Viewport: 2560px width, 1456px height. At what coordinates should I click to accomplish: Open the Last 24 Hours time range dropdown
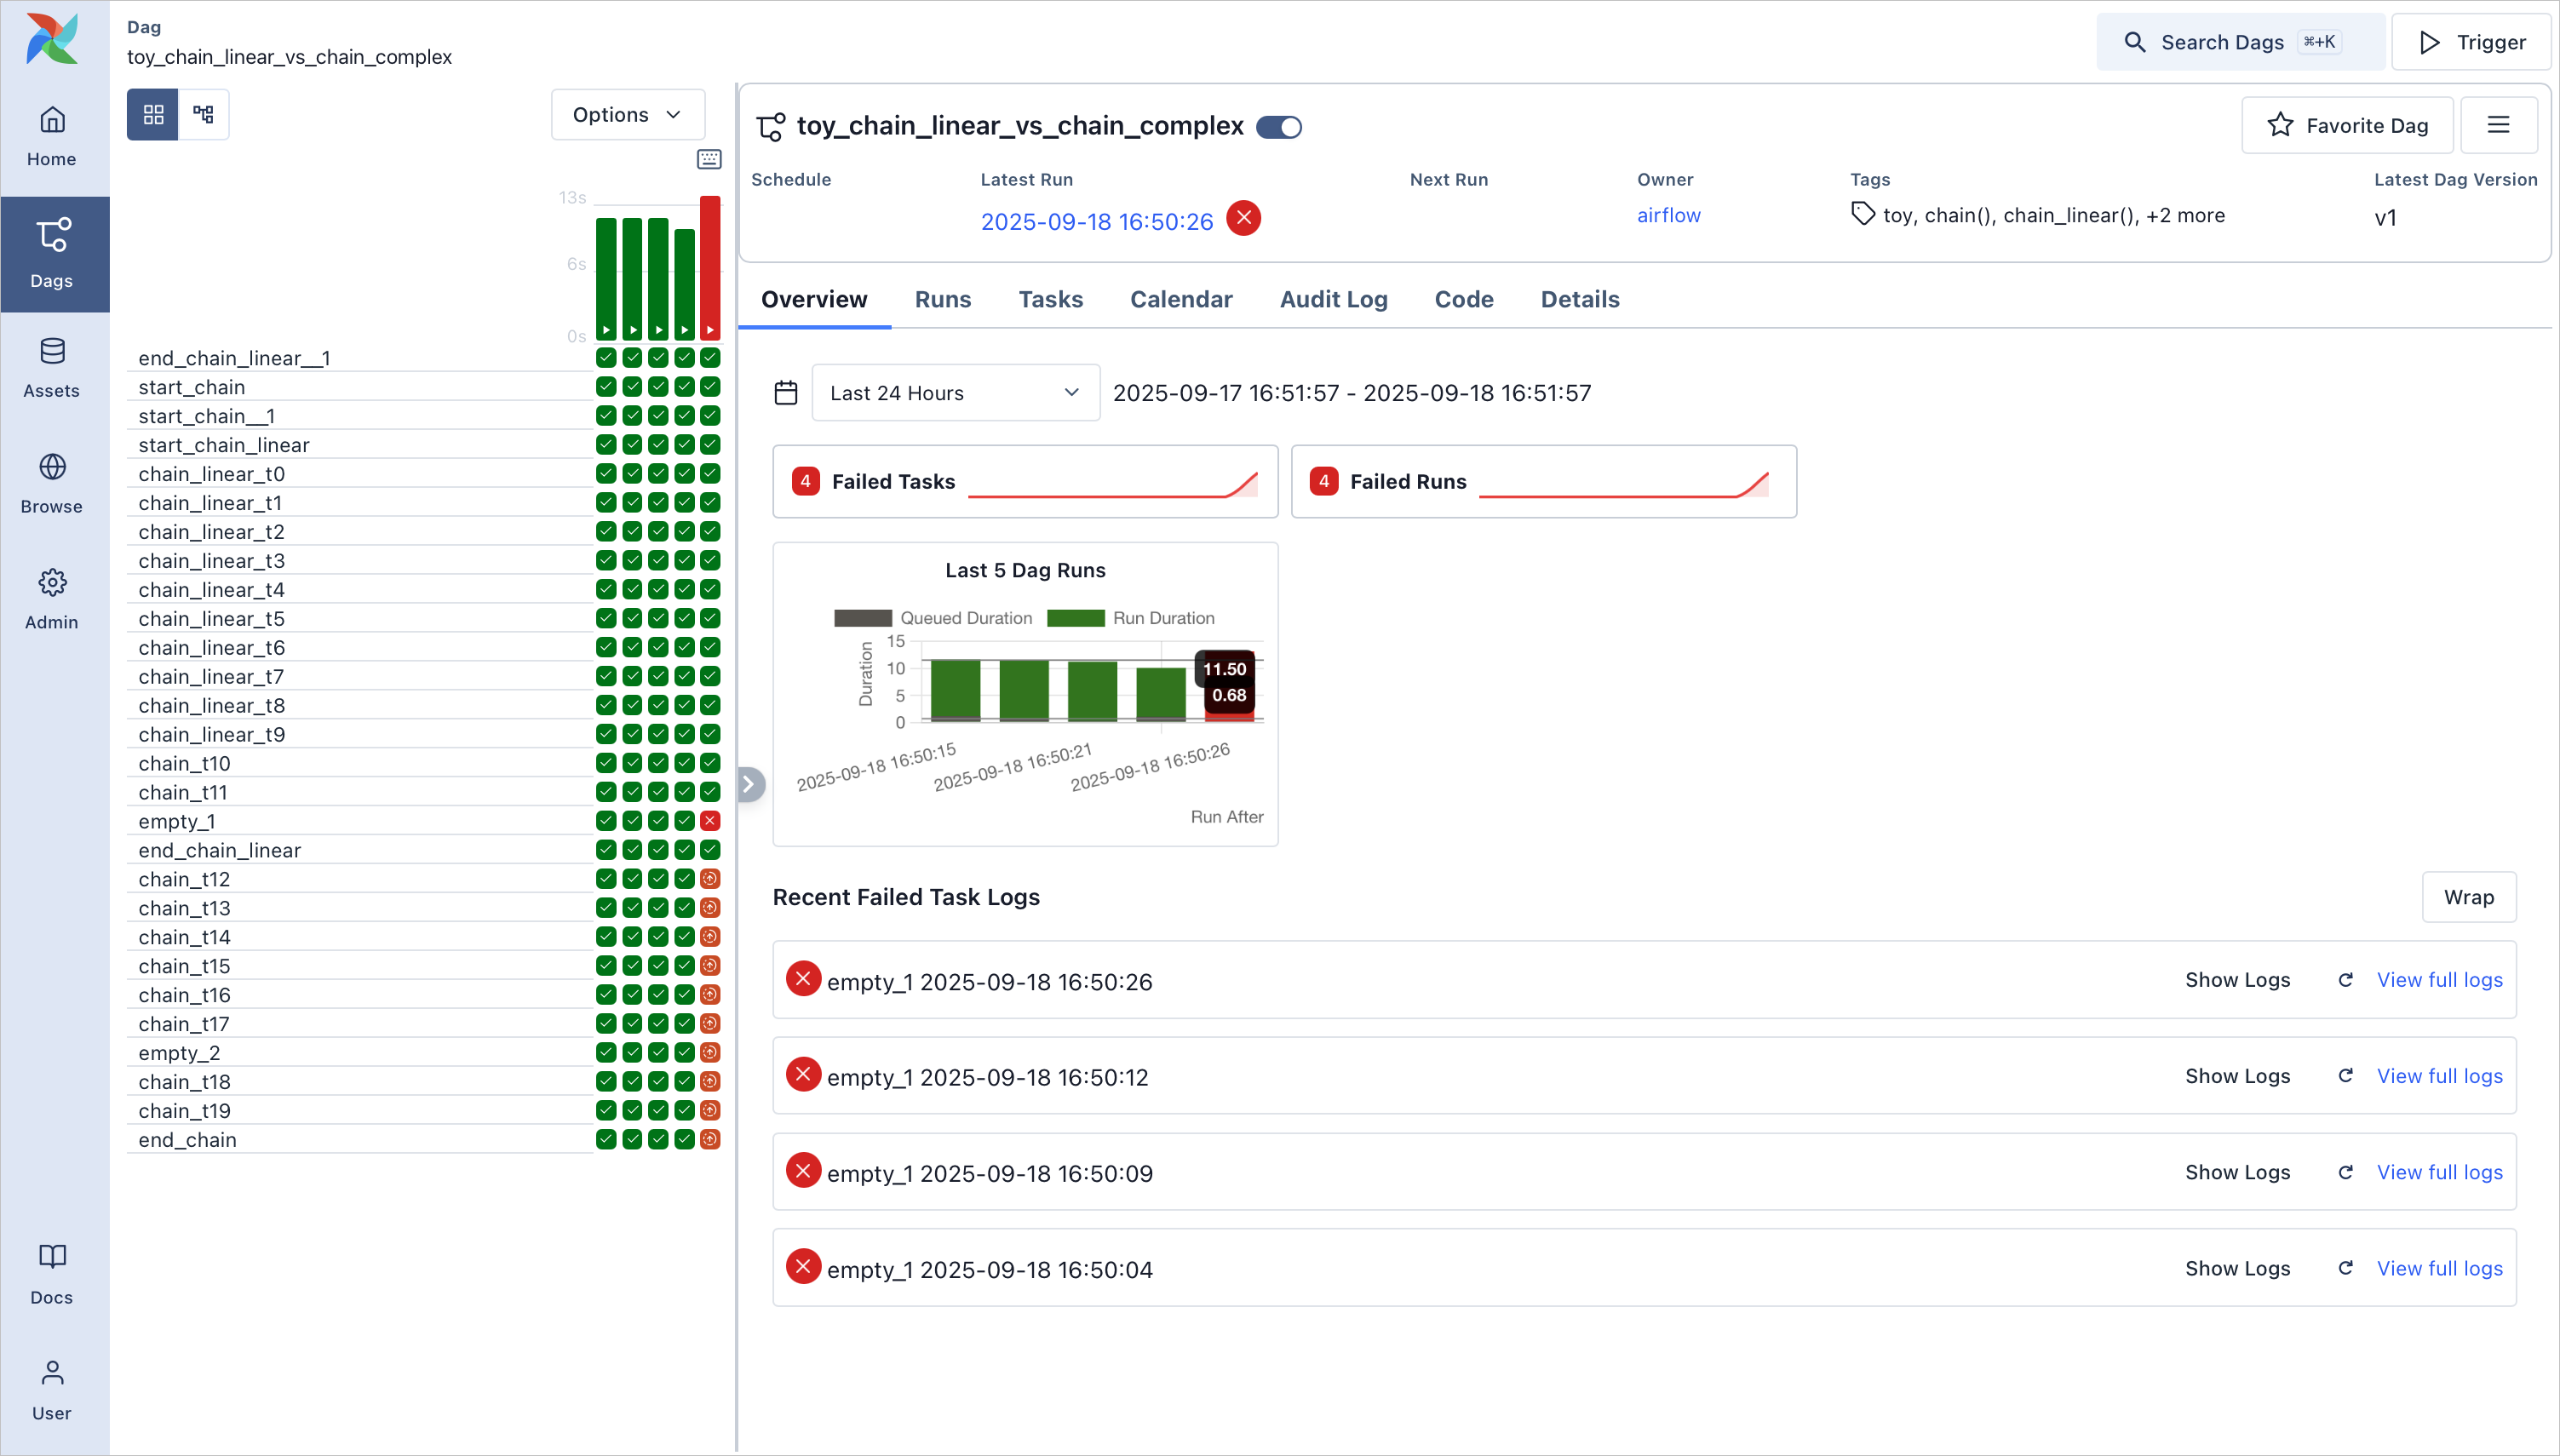[954, 392]
